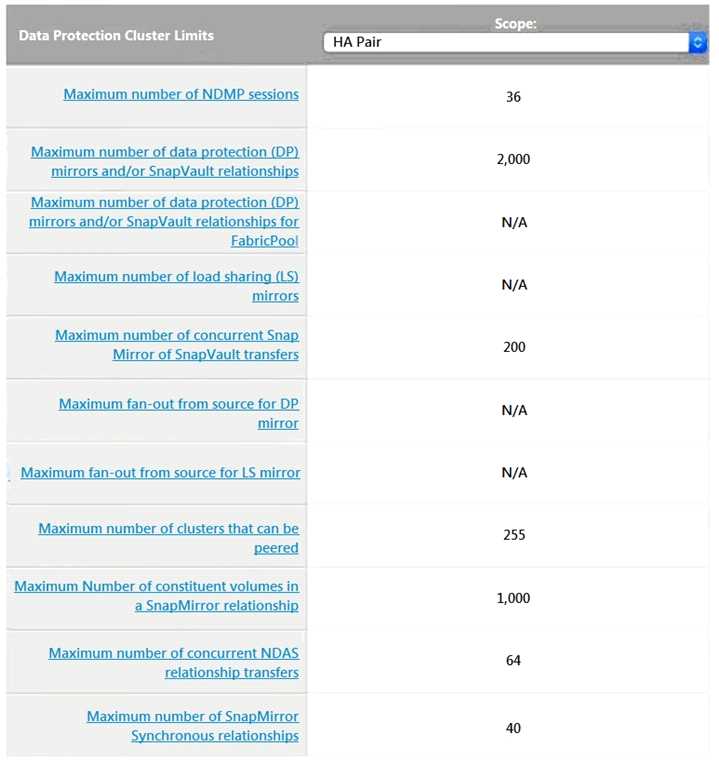Select the NDMP sessions value 36
This screenshot has width=719, height=767.
click(x=513, y=97)
